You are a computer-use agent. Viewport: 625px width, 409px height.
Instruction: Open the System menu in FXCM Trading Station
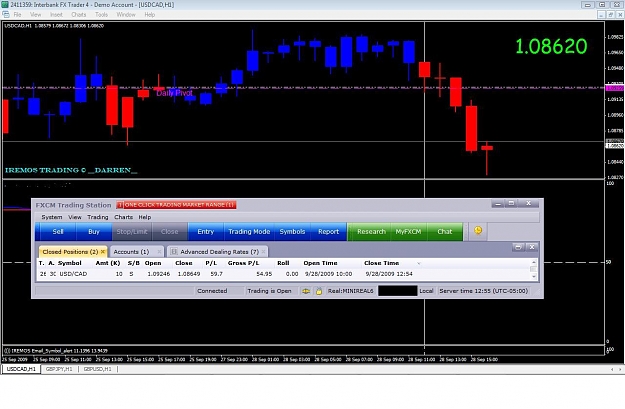click(x=52, y=217)
